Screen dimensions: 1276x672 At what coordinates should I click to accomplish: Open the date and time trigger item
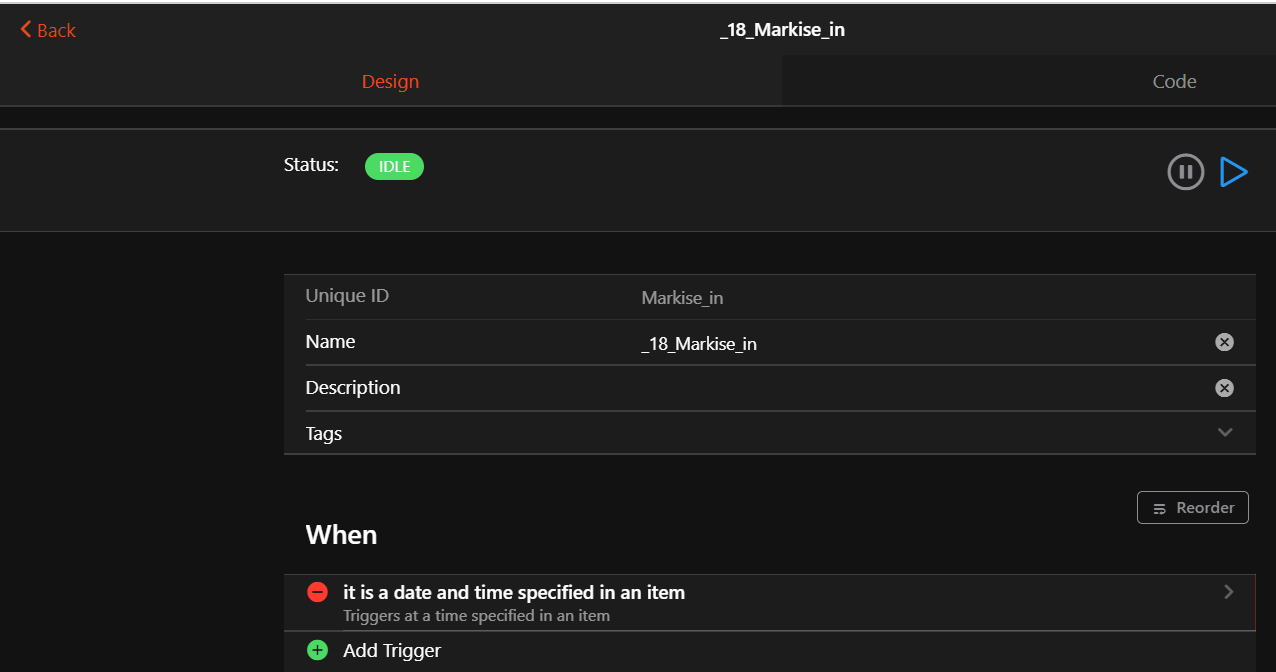[514, 593]
